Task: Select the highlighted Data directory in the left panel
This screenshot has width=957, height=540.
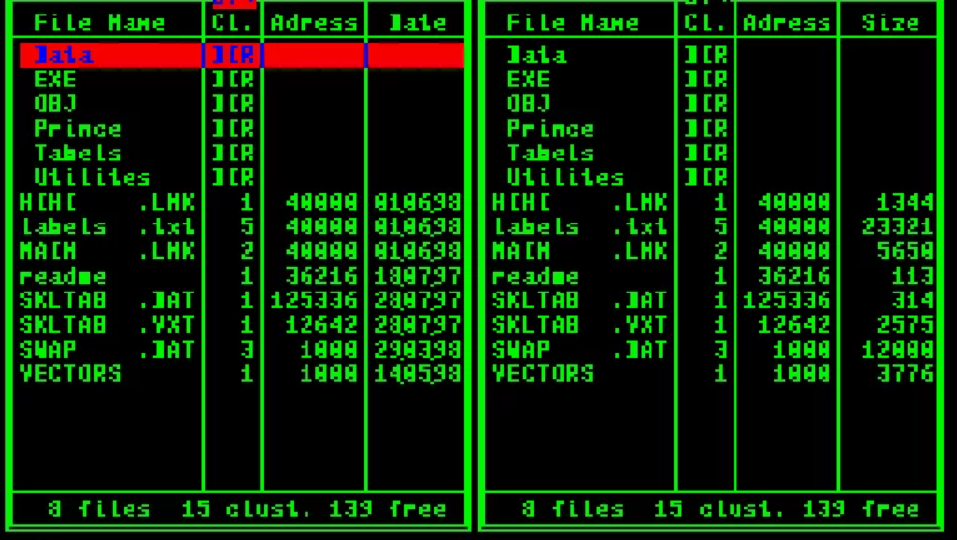Action: click(242, 55)
